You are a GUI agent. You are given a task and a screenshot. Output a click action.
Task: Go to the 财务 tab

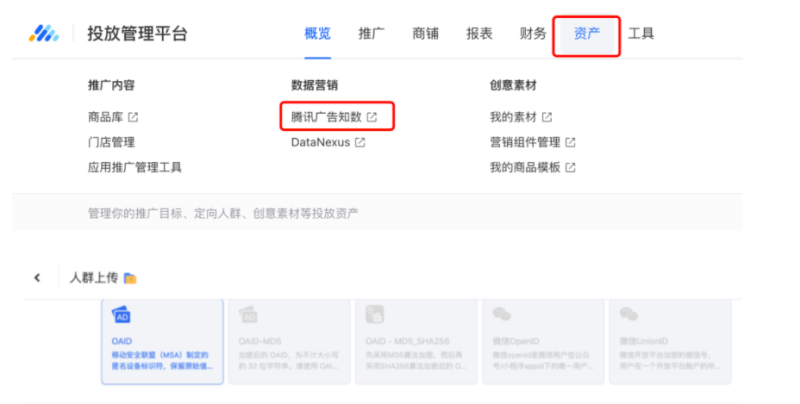click(533, 34)
